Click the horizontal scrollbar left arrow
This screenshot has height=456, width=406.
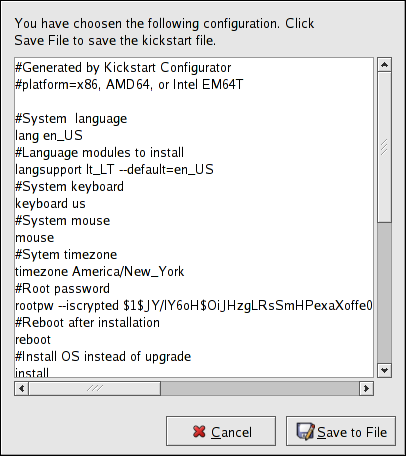click(22, 389)
